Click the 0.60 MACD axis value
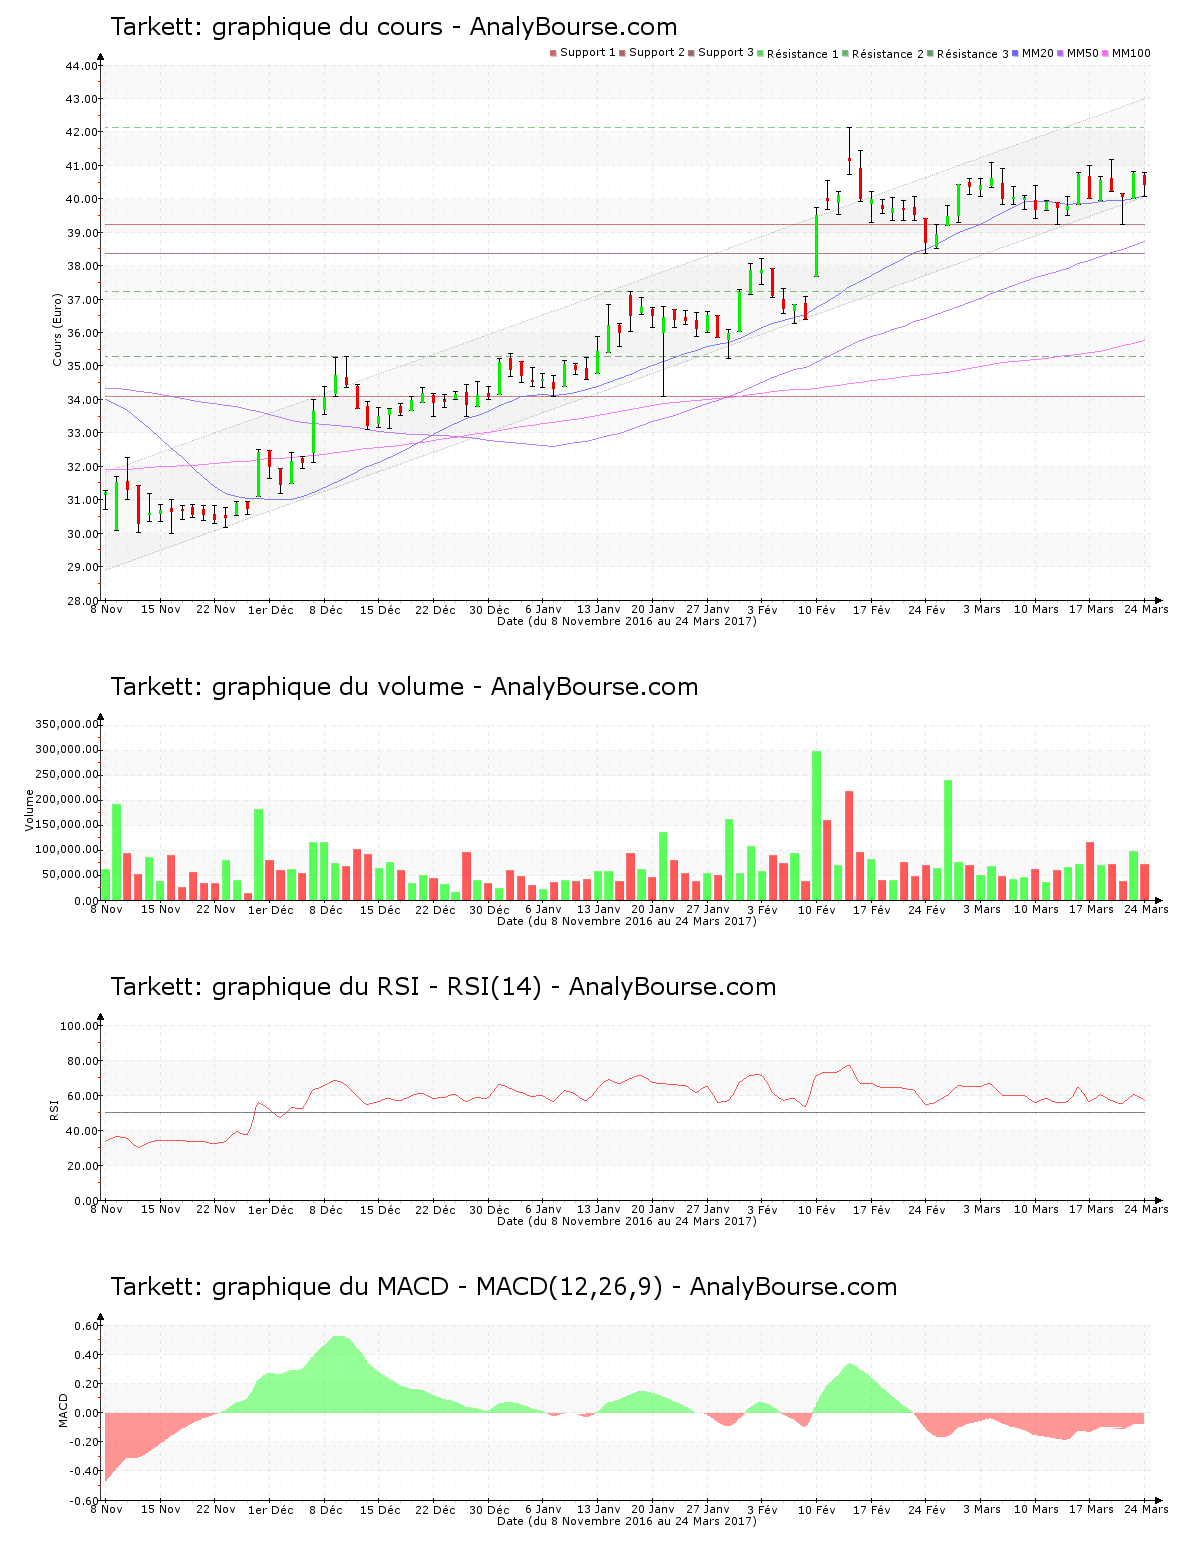1200x1550 pixels. click(86, 1326)
